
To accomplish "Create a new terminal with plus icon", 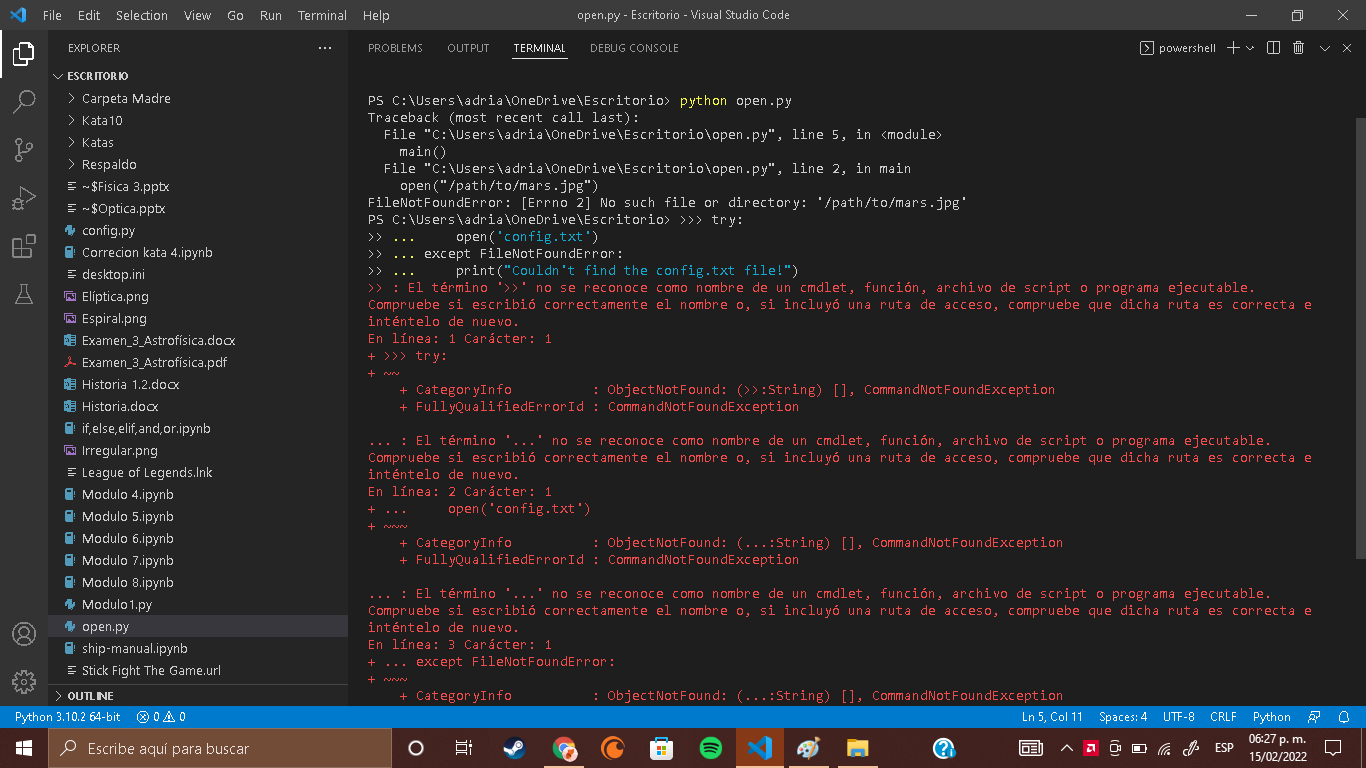I will point(1233,48).
